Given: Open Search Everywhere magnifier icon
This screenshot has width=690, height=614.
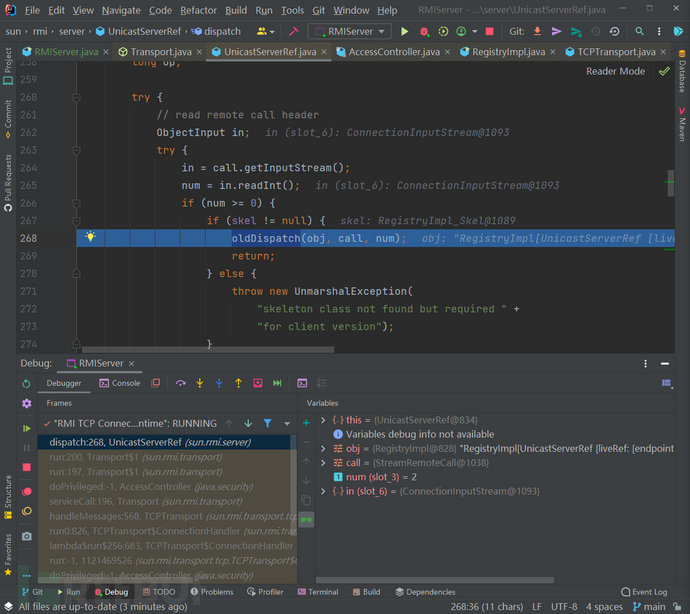Looking at the screenshot, I should [639, 31].
